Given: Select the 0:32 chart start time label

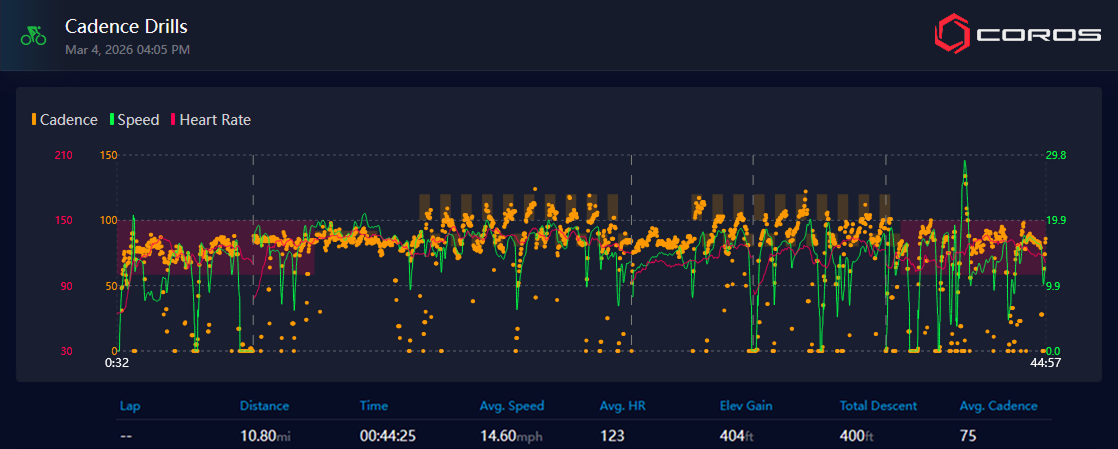Looking at the screenshot, I should point(117,363).
